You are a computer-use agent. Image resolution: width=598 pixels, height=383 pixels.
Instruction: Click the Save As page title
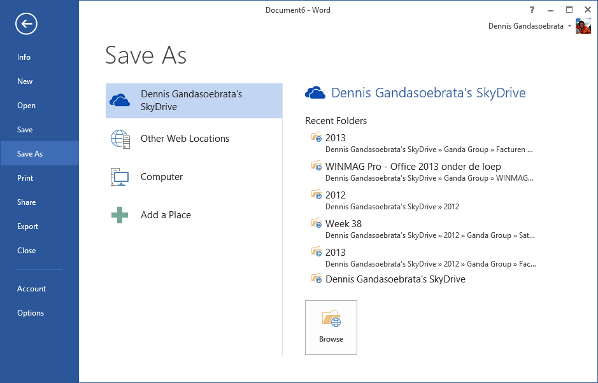pos(146,55)
